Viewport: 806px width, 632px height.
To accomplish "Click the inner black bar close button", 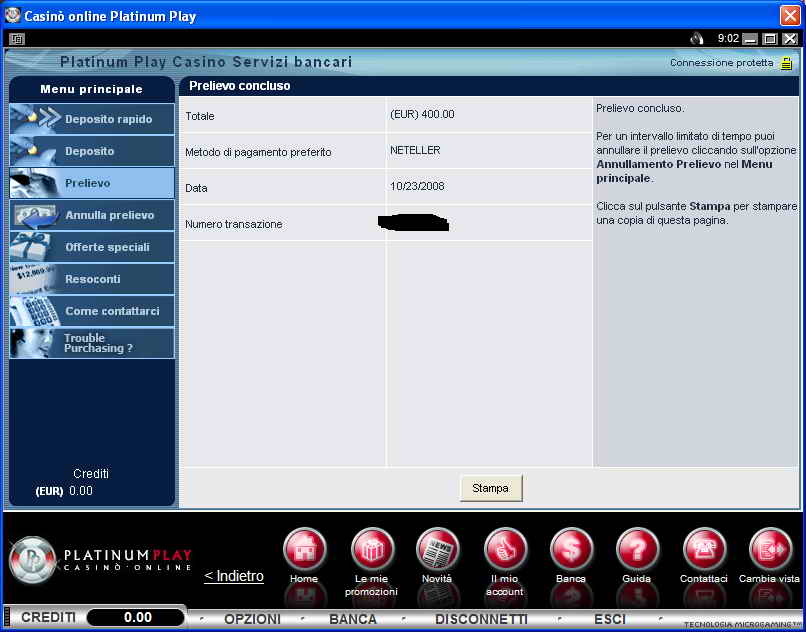I will pyautogui.click(x=790, y=39).
